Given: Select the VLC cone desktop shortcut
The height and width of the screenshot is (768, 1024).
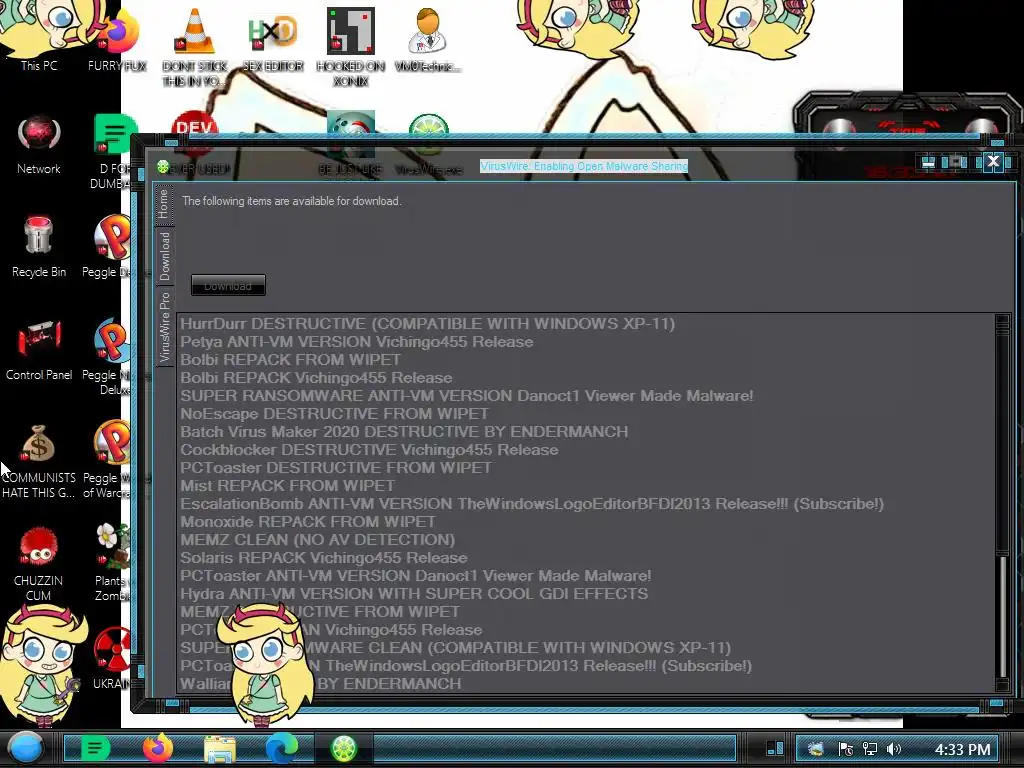Looking at the screenshot, I should (195, 46).
